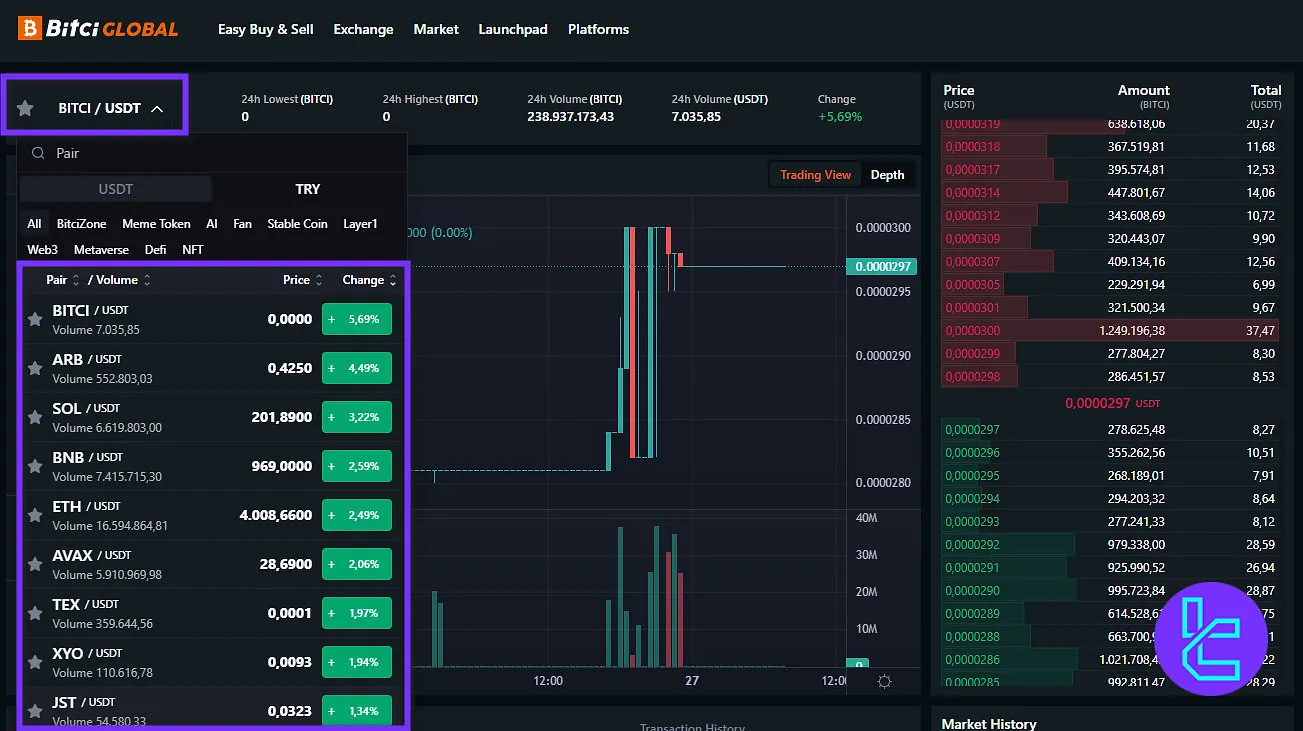
Task: Favorite the BITCI / USDT header pair star
Action: pyautogui.click(x=26, y=108)
